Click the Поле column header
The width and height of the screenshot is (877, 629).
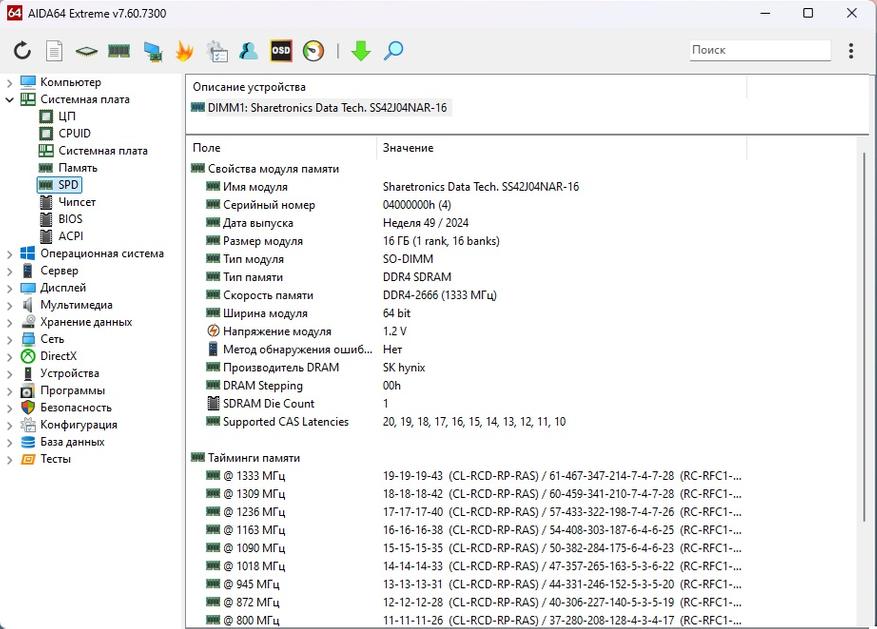[282, 148]
